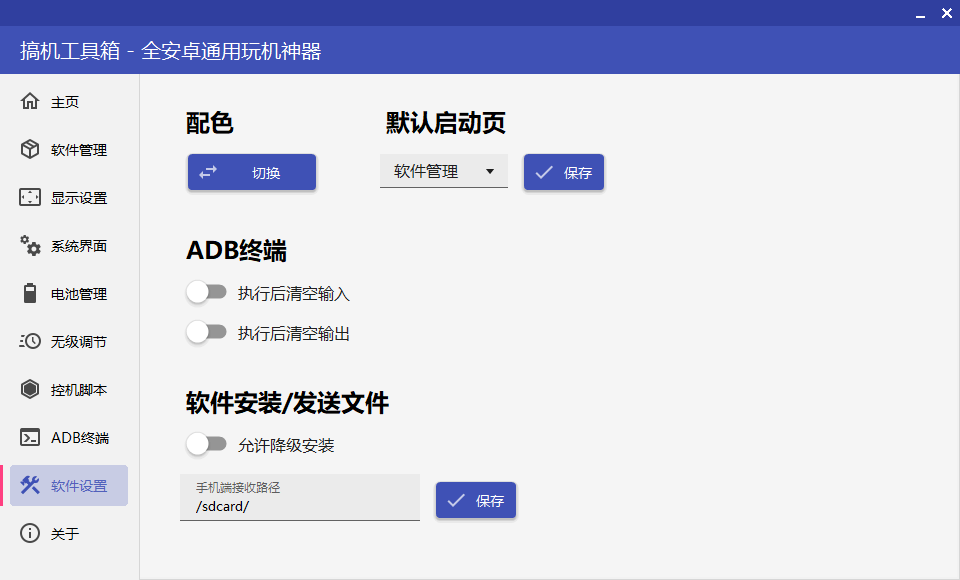The height and width of the screenshot is (580, 960).
Task: Save the phone receive path
Action: pos(476,500)
